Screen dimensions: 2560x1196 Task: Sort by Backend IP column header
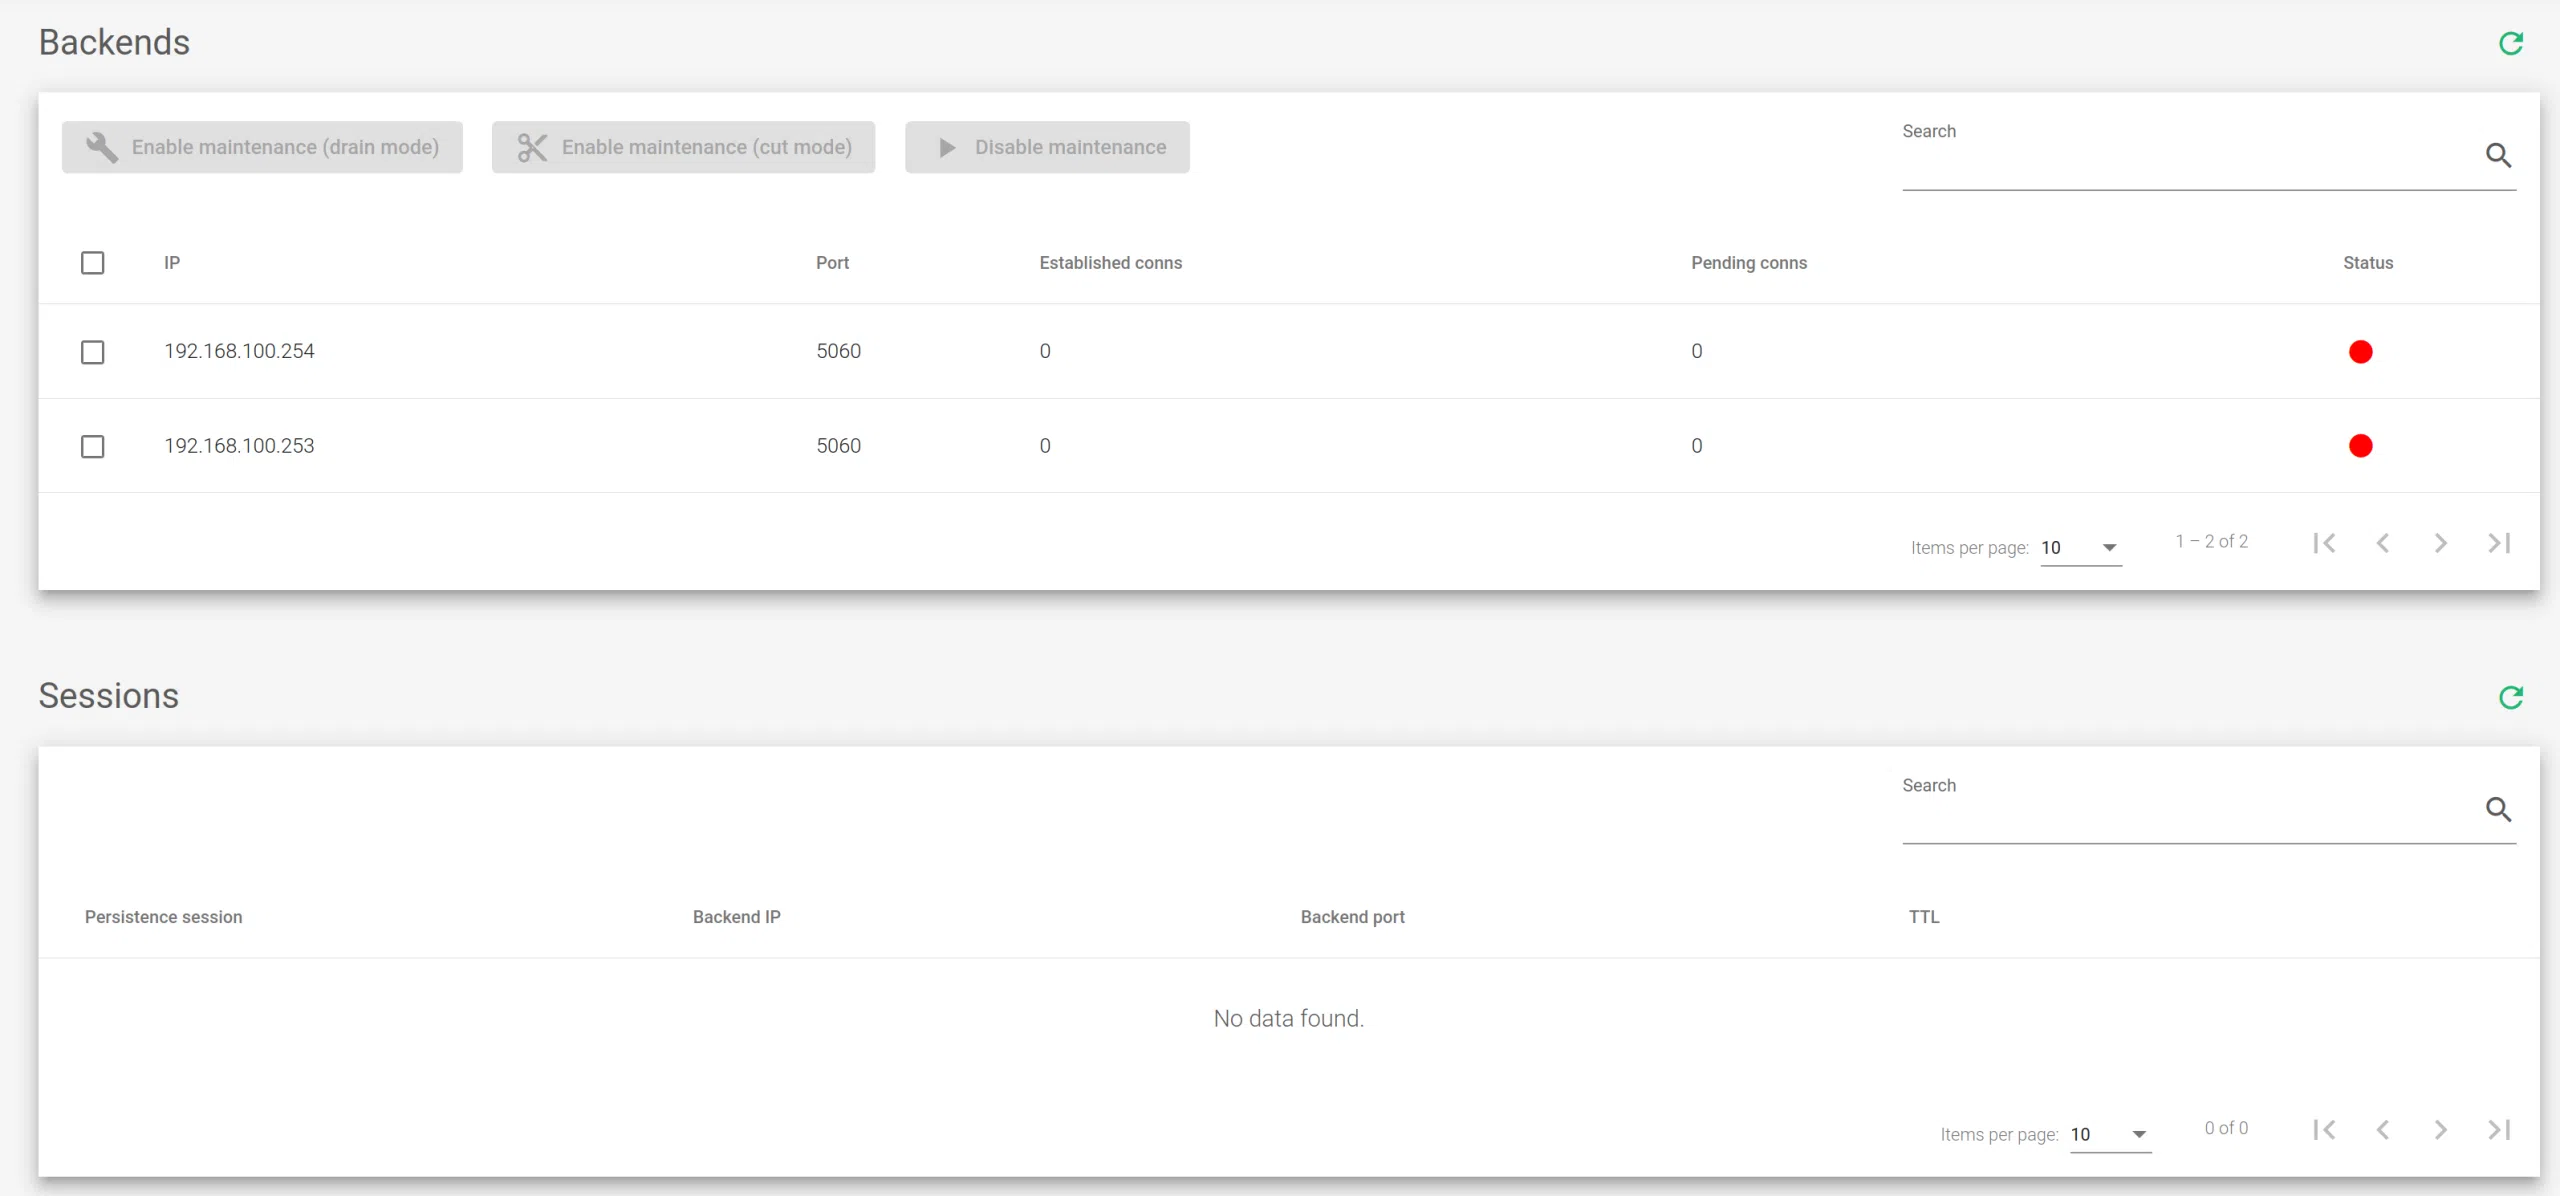pyautogui.click(x=736, y=917)
